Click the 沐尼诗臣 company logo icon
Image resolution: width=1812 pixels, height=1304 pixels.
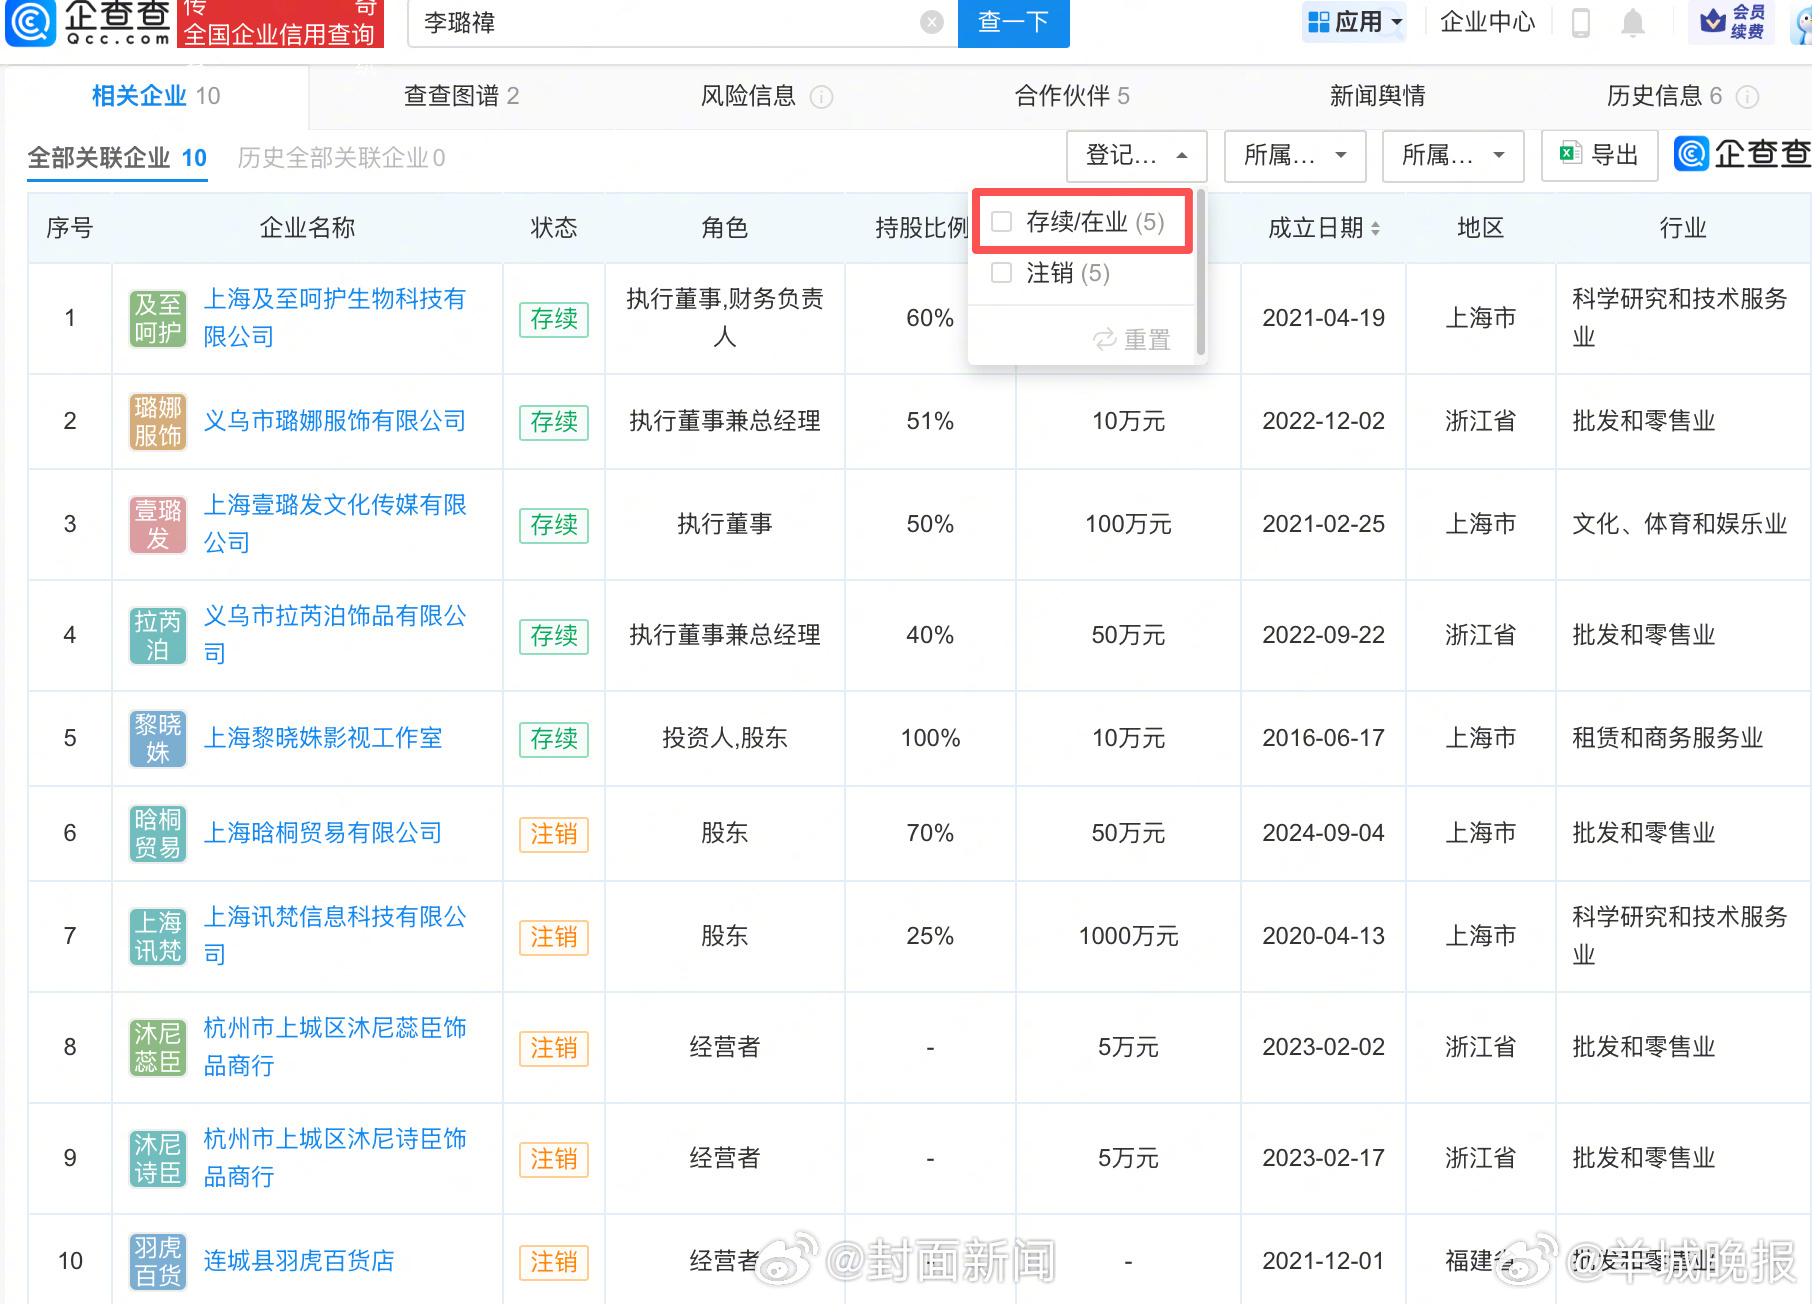[x=158, y=1158]
